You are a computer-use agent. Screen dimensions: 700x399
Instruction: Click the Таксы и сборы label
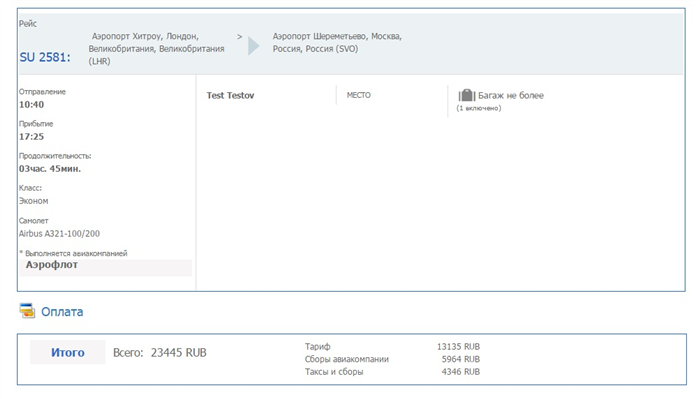coord(334,372)
